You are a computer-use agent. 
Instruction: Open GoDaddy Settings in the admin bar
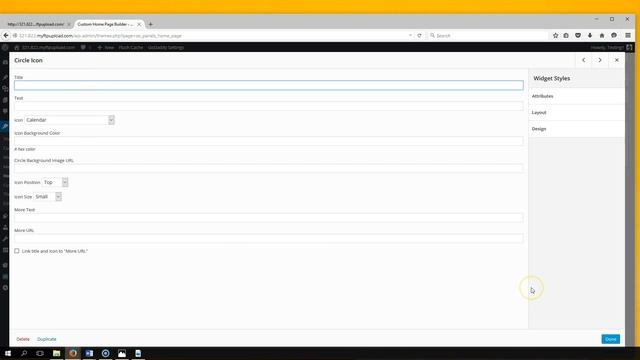click(x=166, y=47)
